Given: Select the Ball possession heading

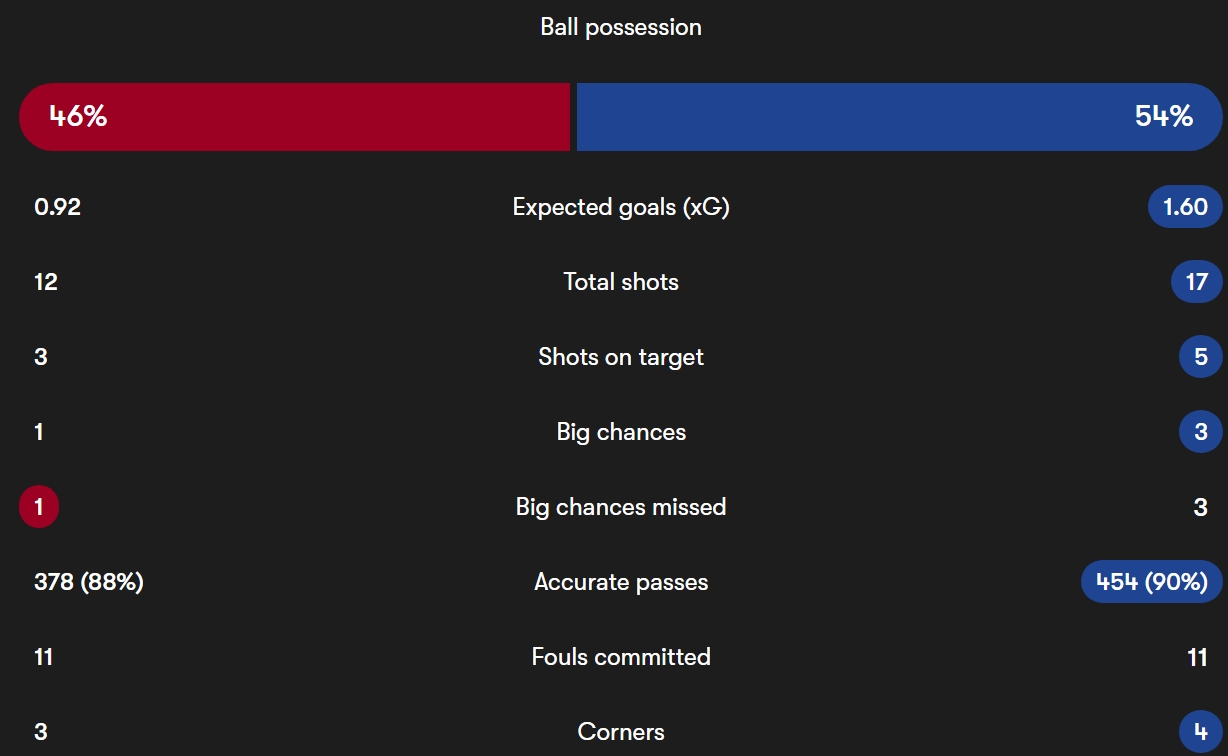Looking at the screenshot, I should click(621, 27).
